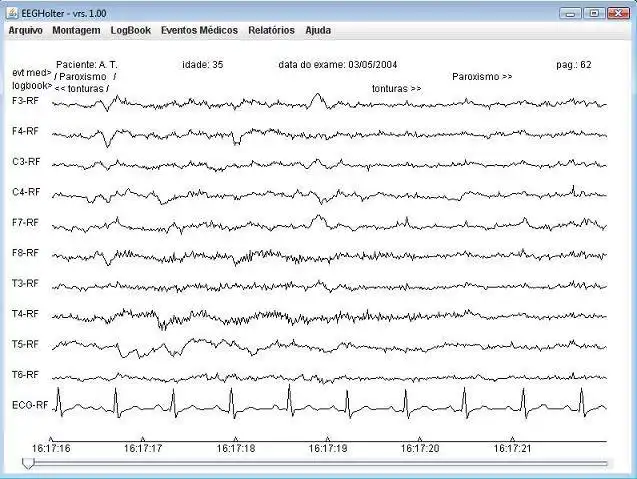Click the 'evt med>' row label

pyautogui.click(x=32, y=73)
